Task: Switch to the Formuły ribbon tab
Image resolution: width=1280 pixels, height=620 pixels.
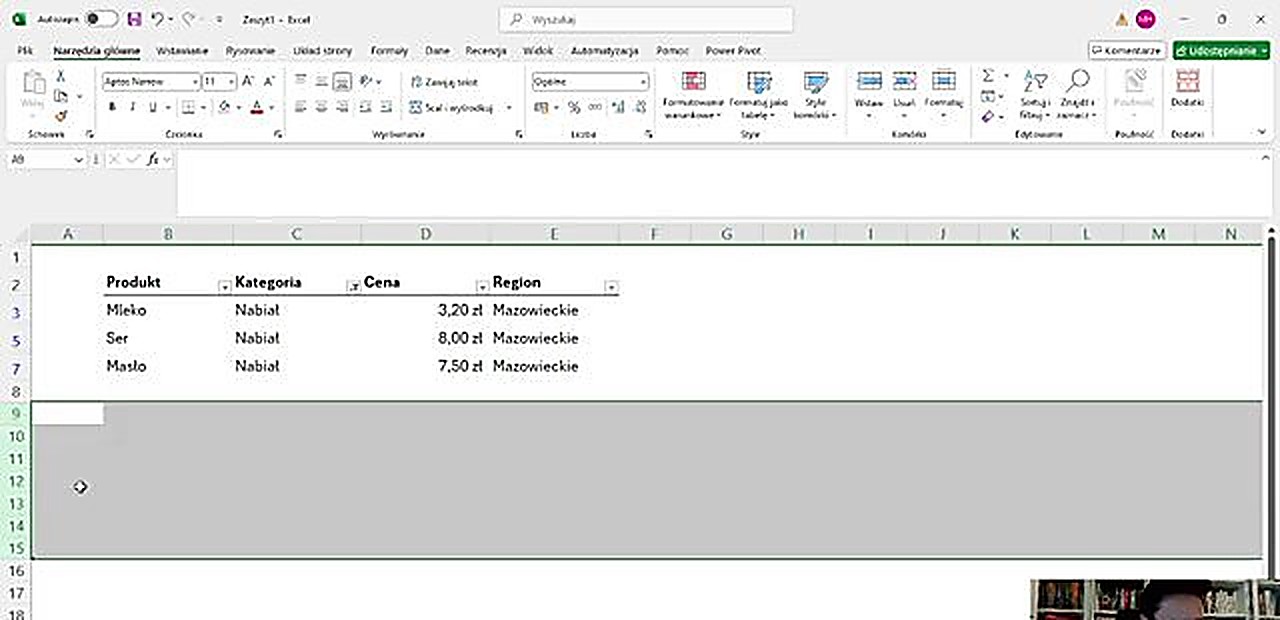Action: (x=389, y=51)
